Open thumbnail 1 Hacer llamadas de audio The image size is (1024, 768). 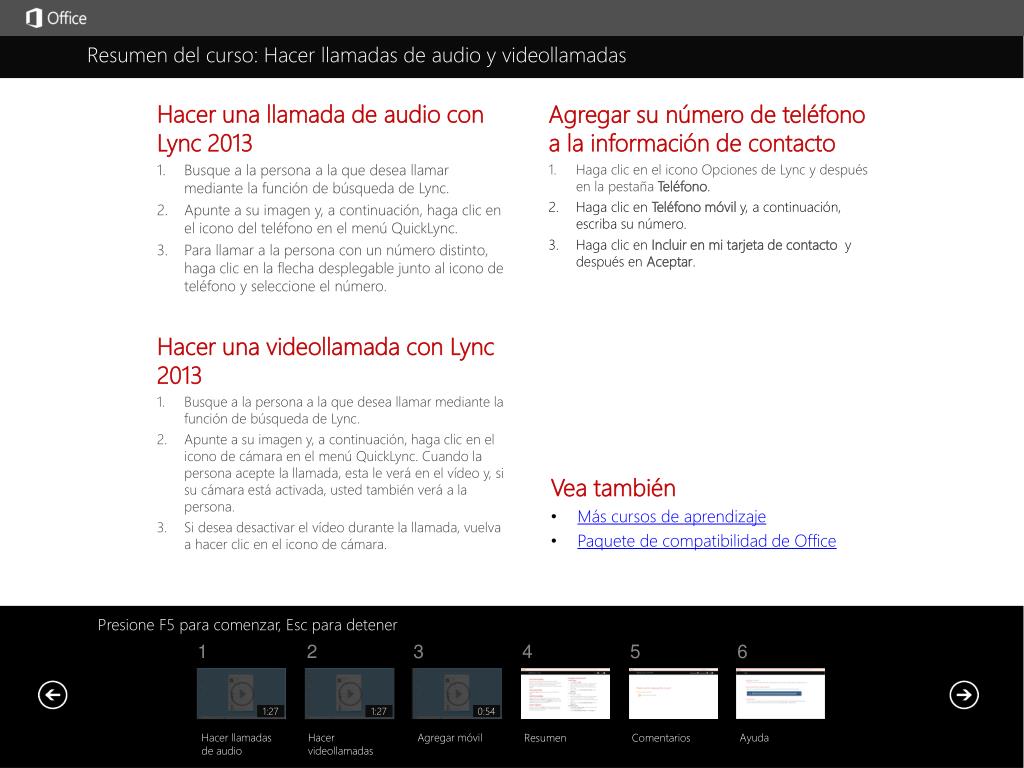point(241,693)
